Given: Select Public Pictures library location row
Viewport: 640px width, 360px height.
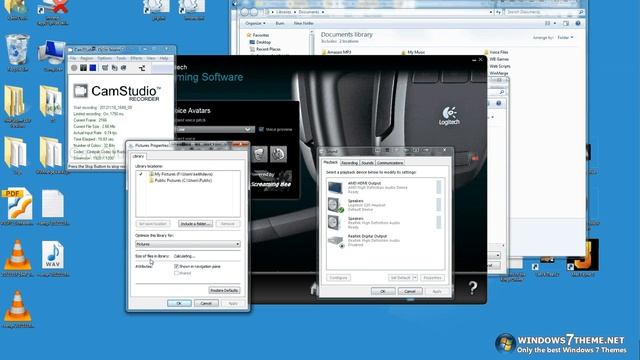Looking at the screenshot, I should tap(180, 180).
